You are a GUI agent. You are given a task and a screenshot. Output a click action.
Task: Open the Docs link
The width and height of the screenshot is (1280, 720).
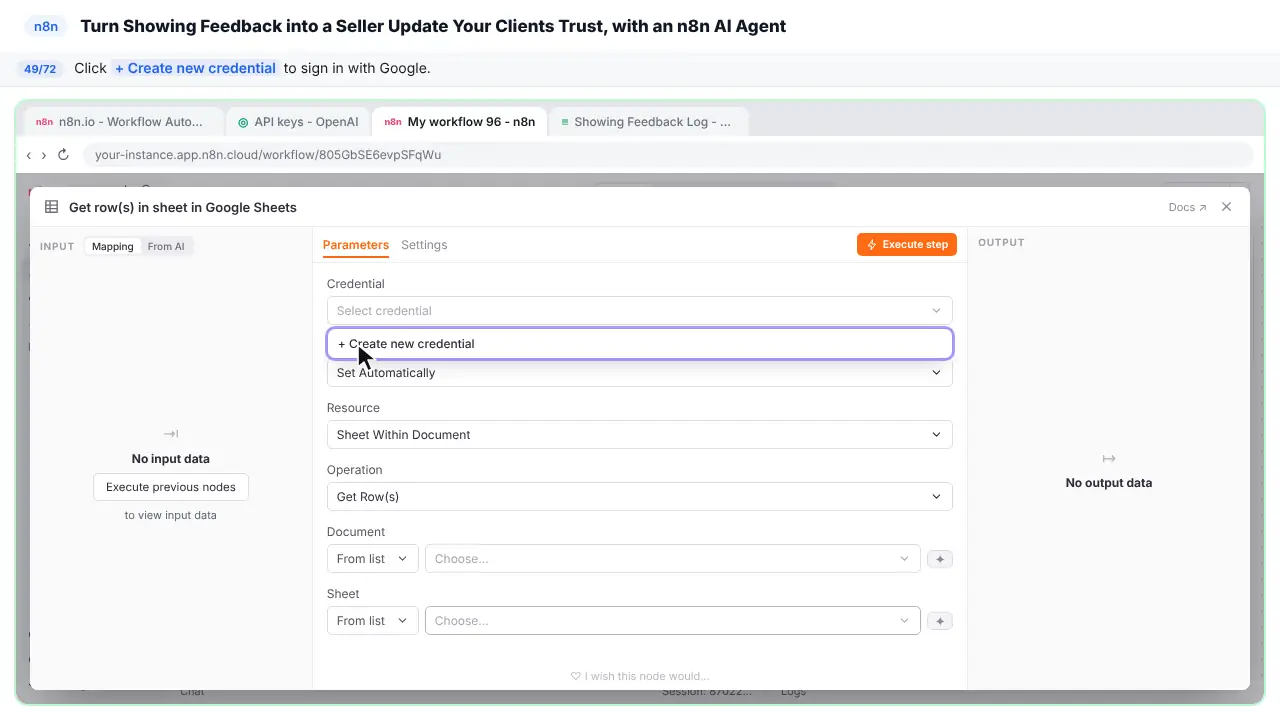(1187, 207)
